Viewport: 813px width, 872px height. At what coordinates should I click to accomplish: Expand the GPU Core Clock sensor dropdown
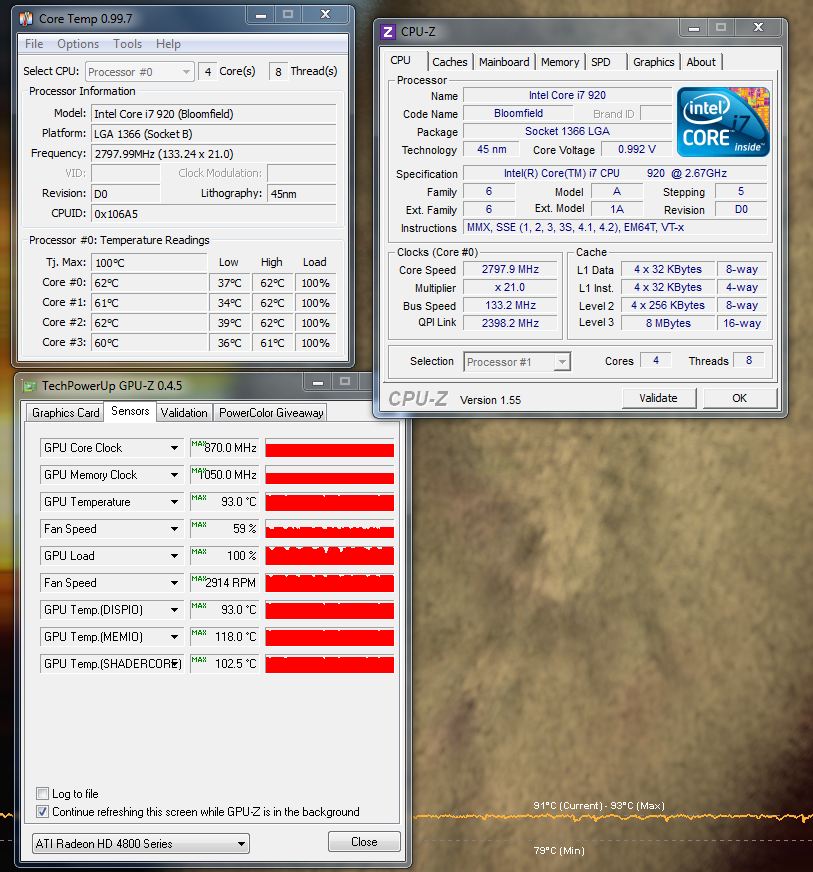point(175,448)
